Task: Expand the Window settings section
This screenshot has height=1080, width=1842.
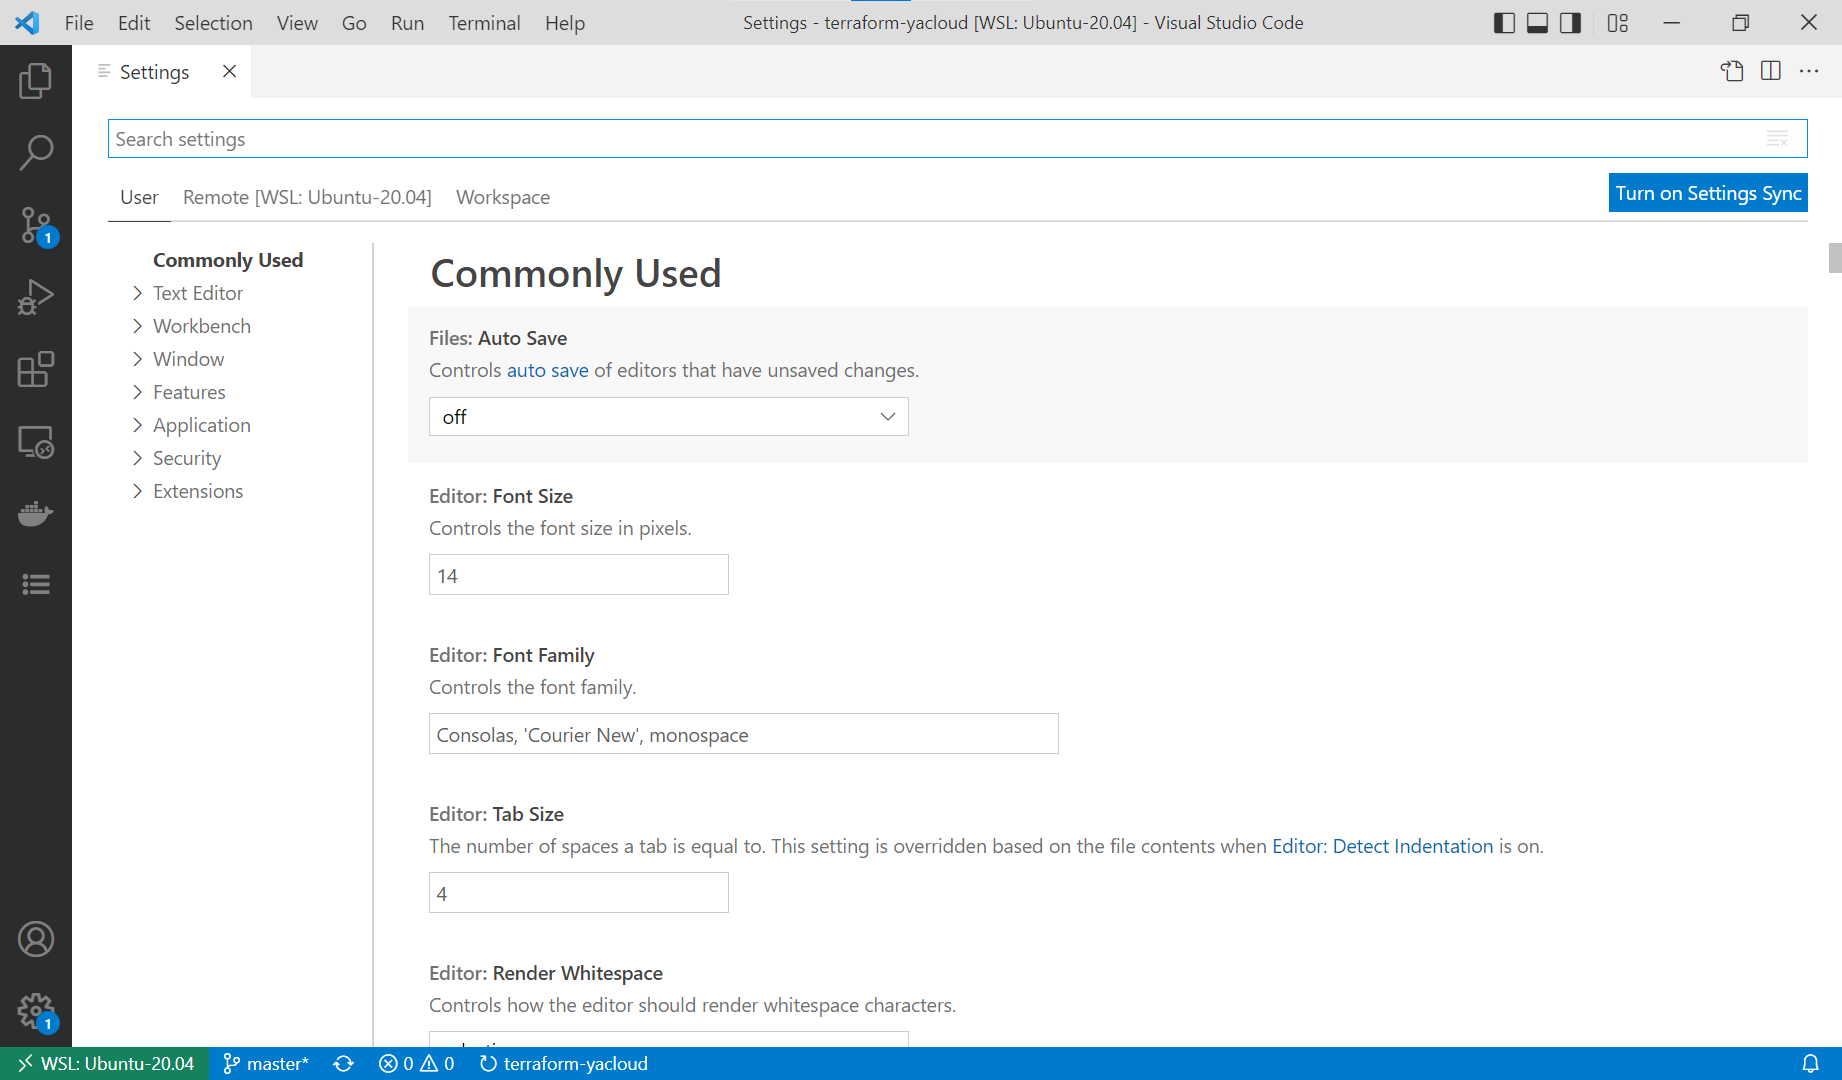Action: click(x=188, y=359)
